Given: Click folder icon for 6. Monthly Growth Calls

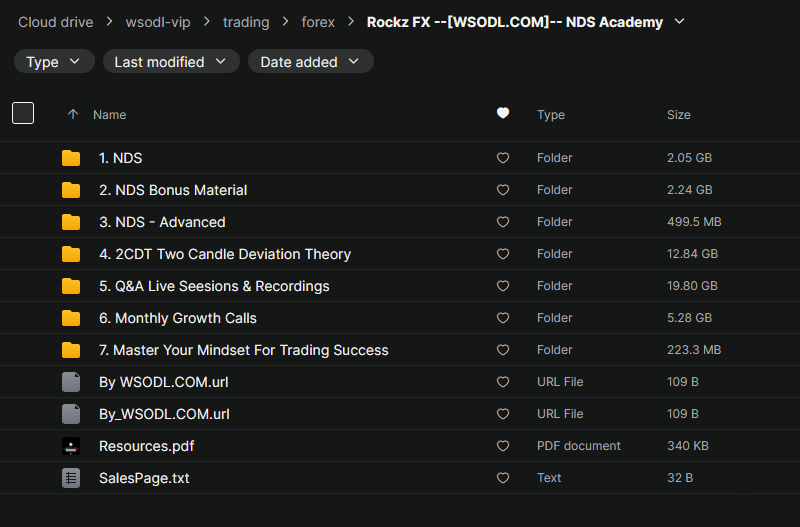Looking at the screenshot, I should click(x=71, y=318).
